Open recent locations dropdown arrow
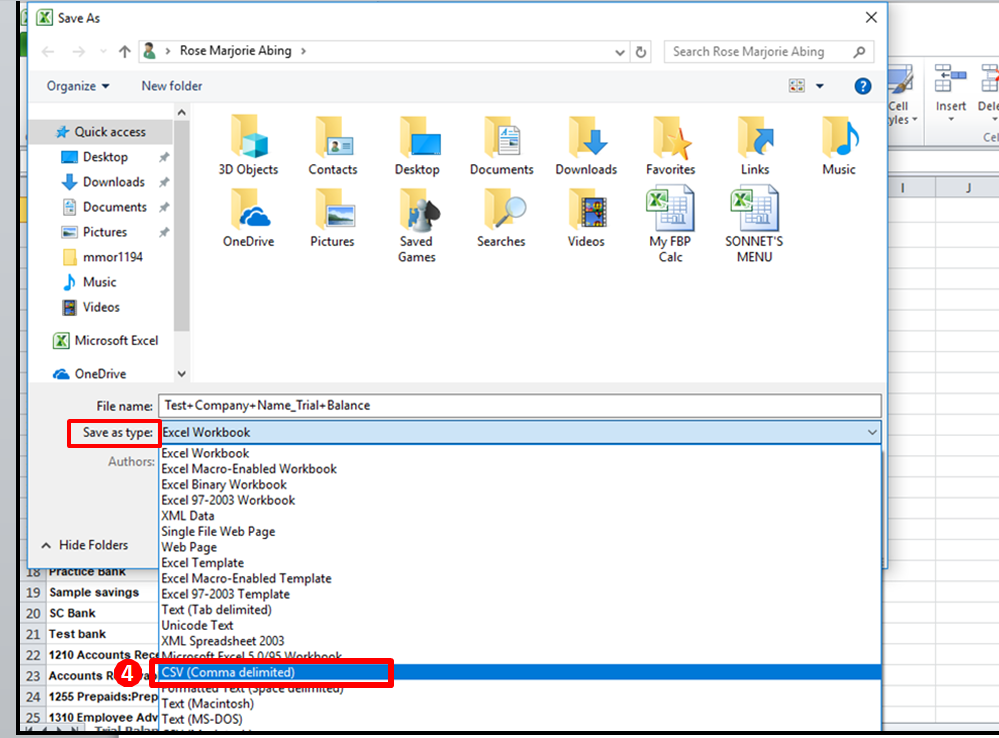This screenshot has width=999, height=738. [103, 52]
